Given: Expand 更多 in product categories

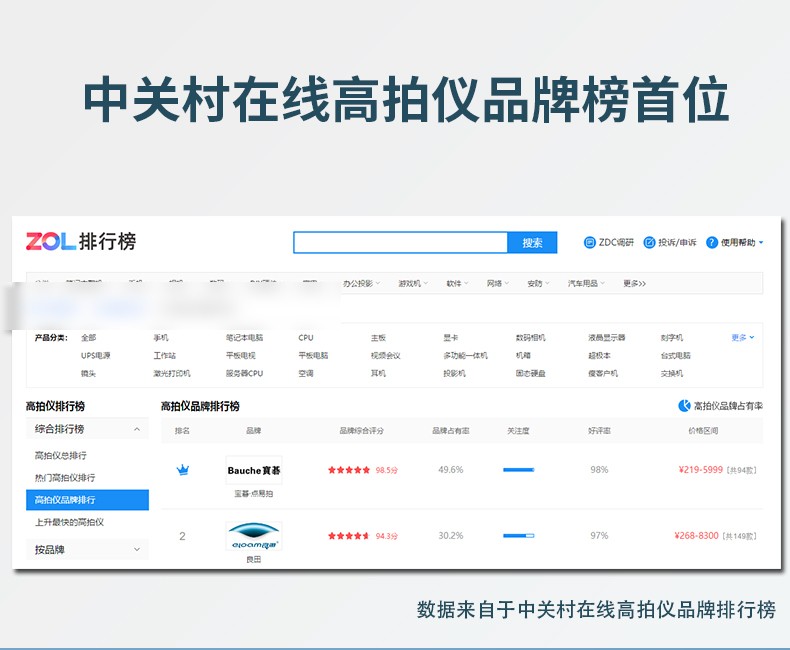Looking at the screenshot, I should point(743,338).
